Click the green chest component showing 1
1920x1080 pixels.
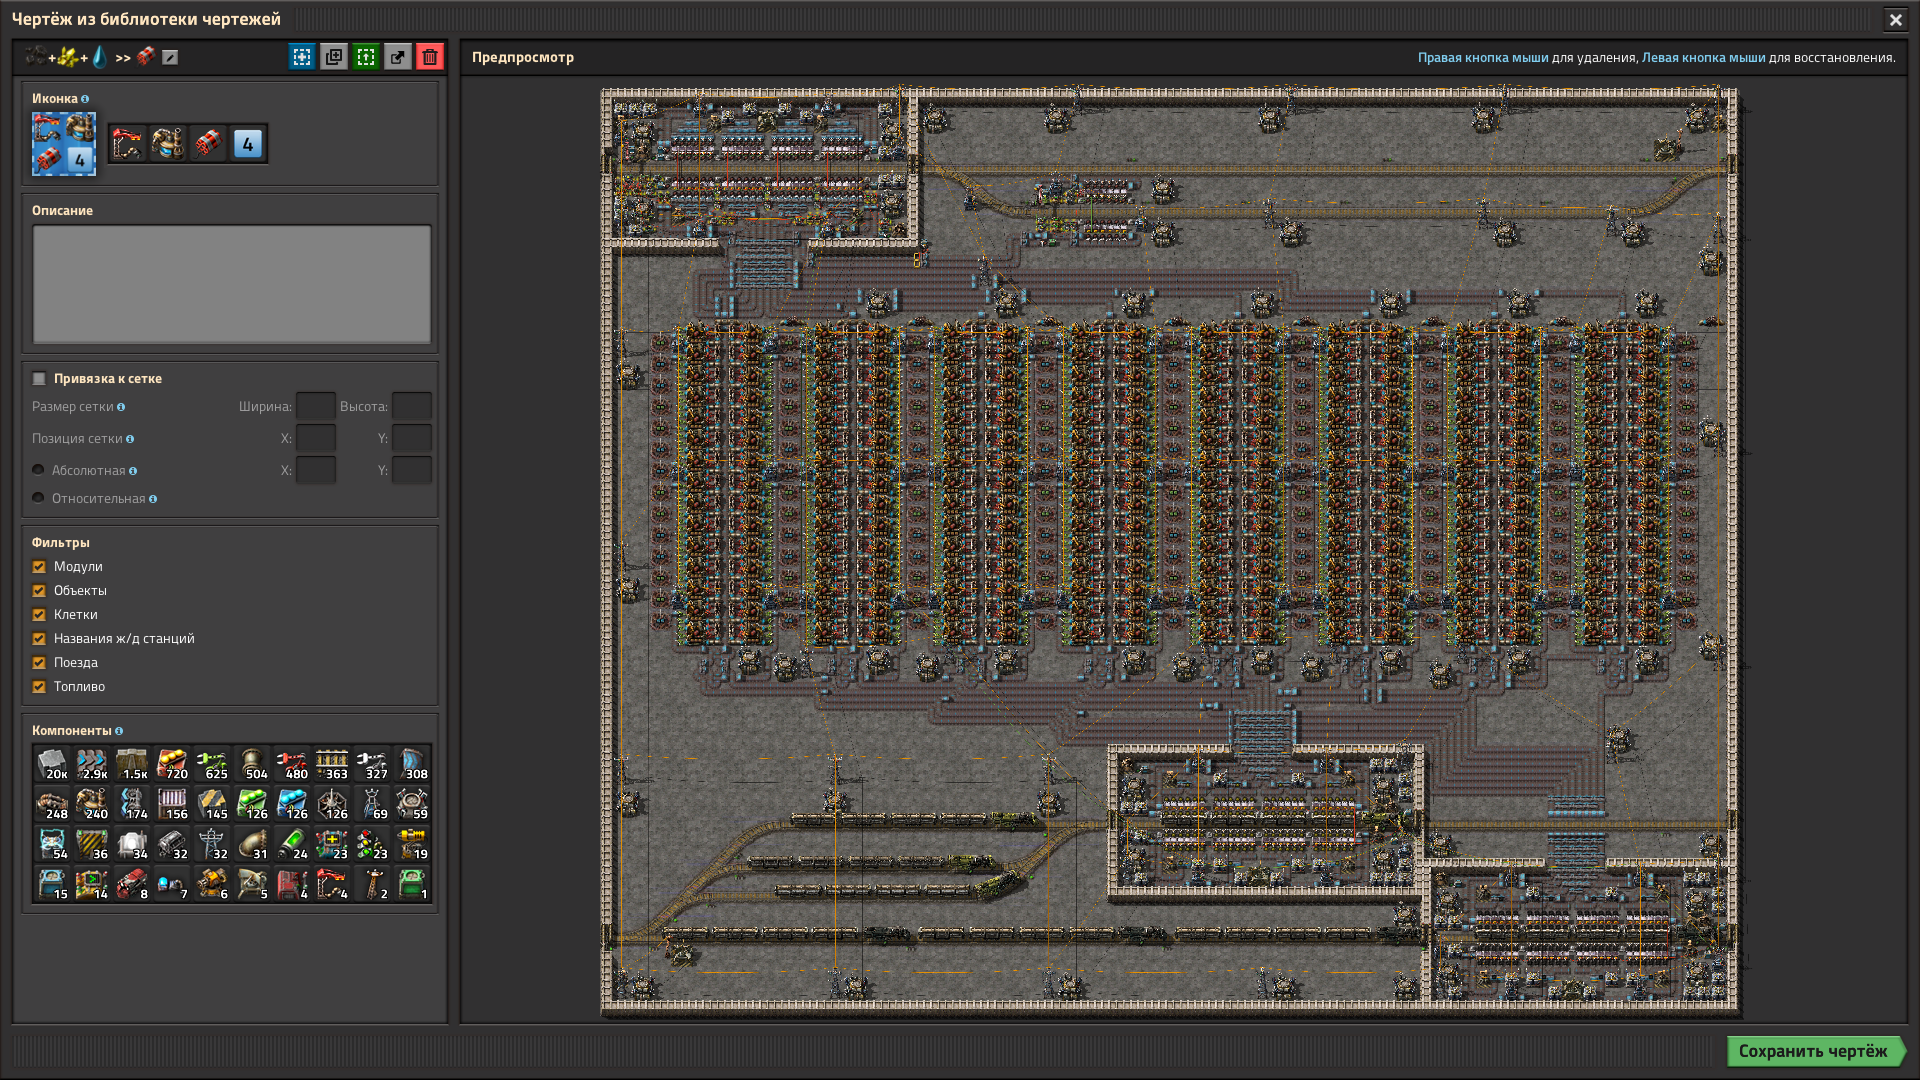[x=412, y=884]
